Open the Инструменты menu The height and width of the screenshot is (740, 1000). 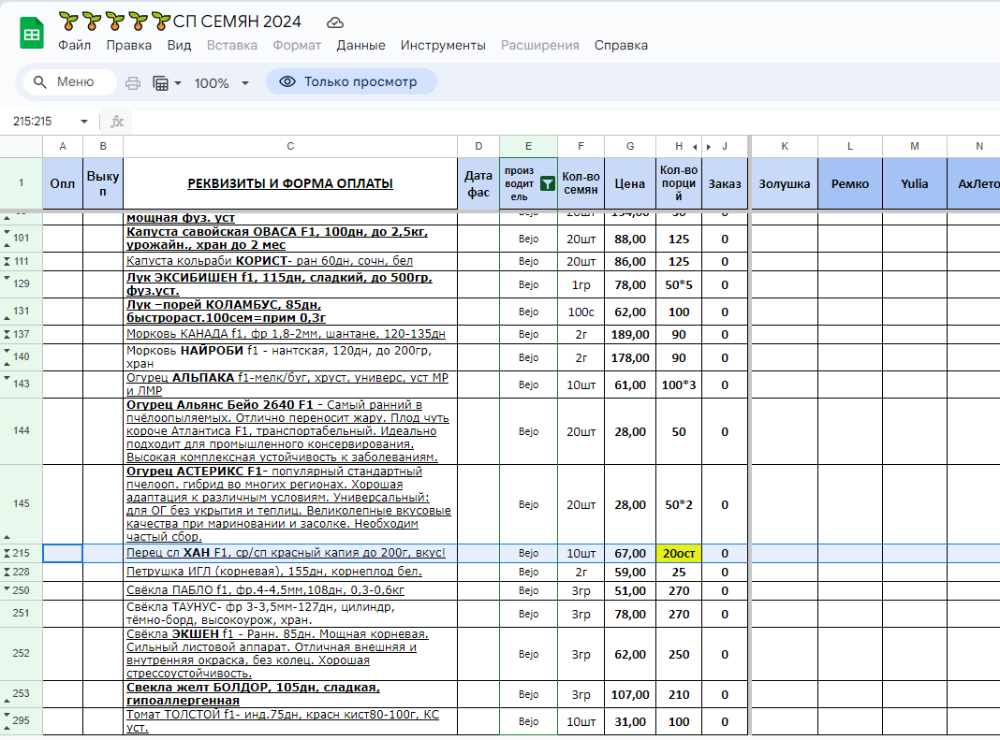tap(443, 45)
